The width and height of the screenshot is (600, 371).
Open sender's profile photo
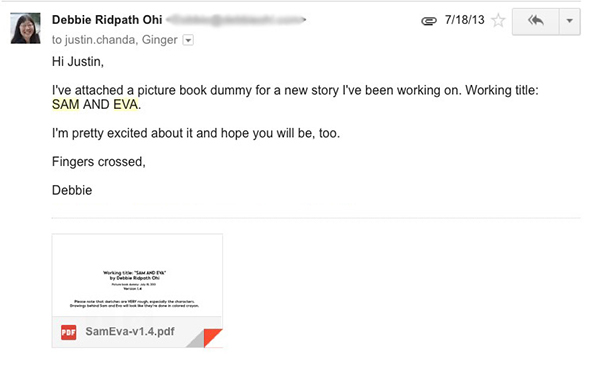[x=26, y=28]
